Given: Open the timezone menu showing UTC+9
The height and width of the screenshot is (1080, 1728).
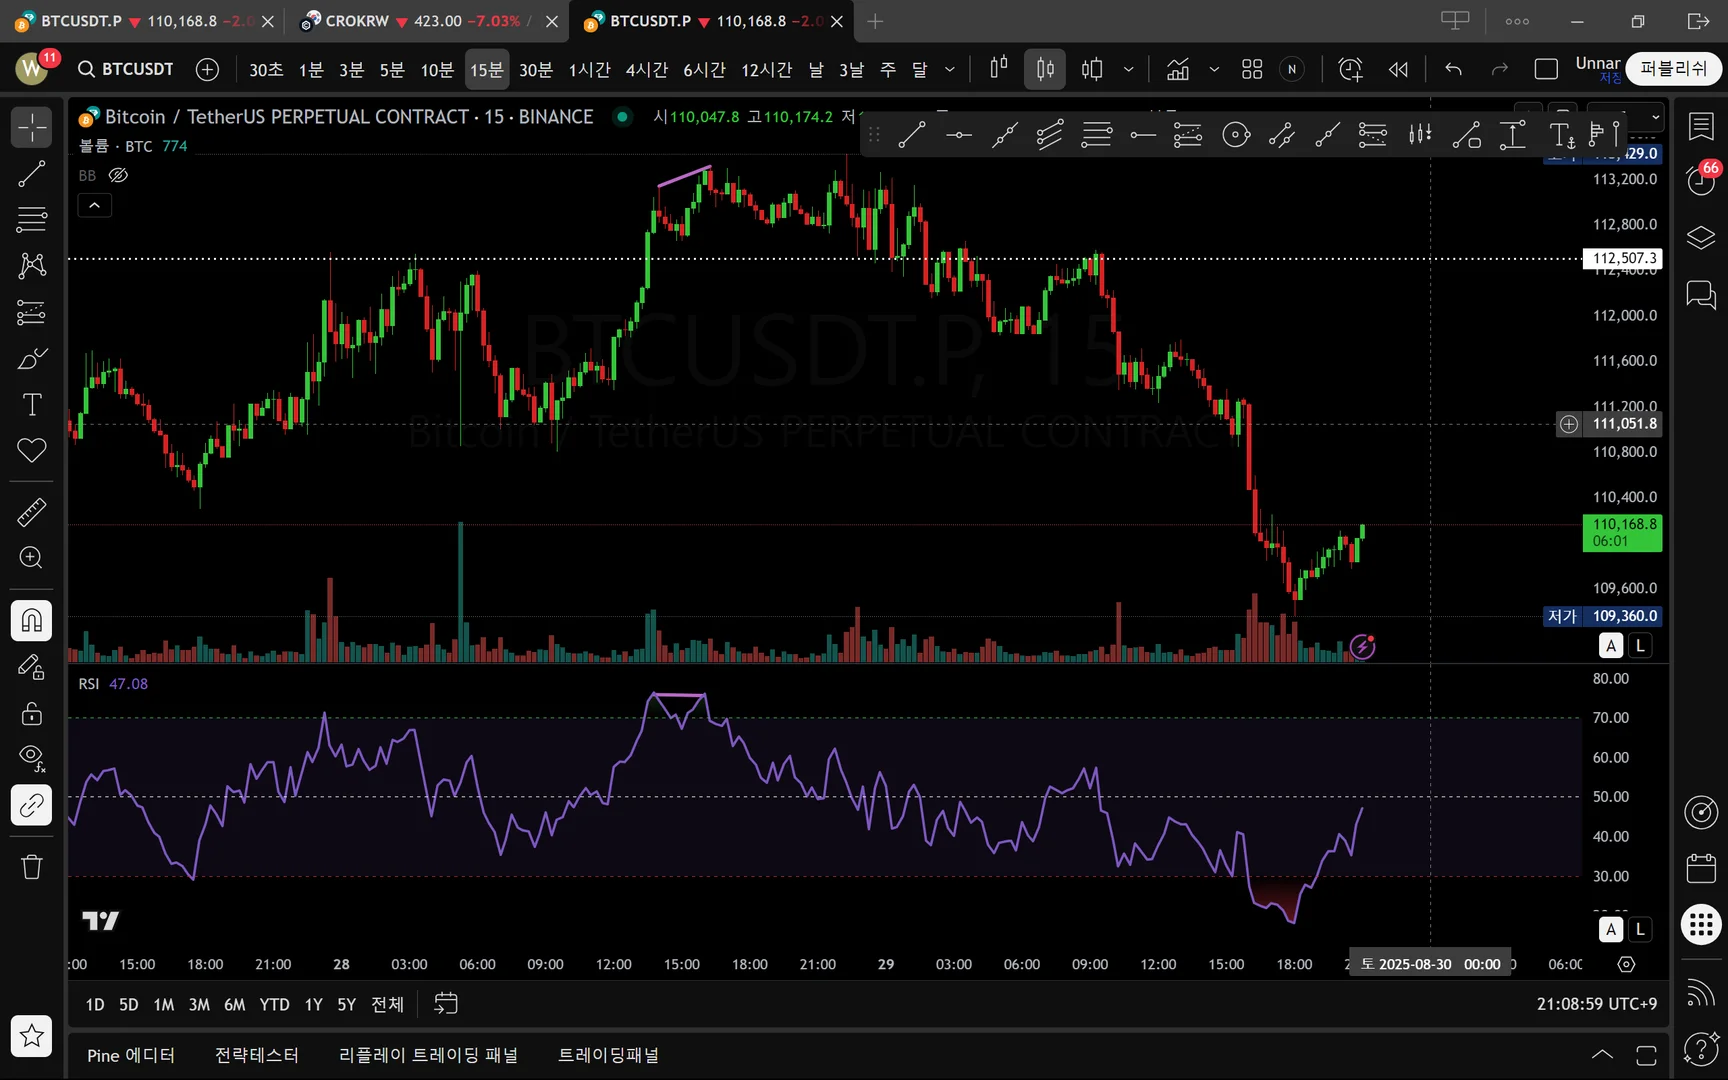Looking at the screenshot, I should (x=1596, y=1004).
